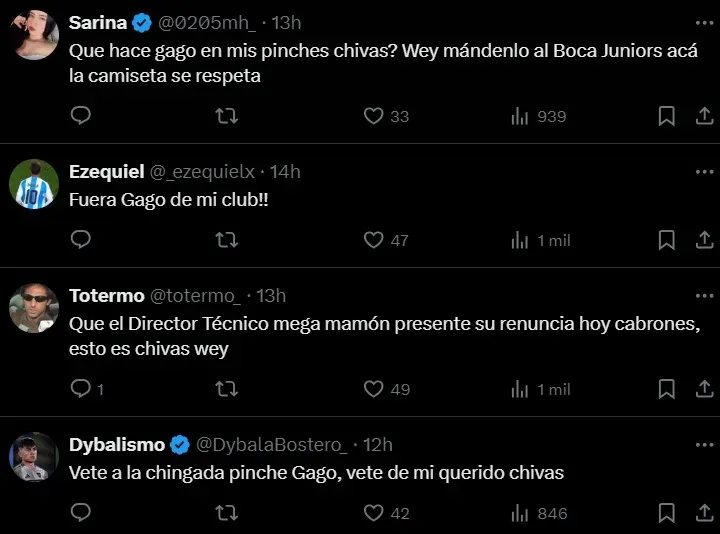The width and height of the screenshot is (720, 534).
Task: Share Ezequiel's tweet
Action: tap(703, 240)
